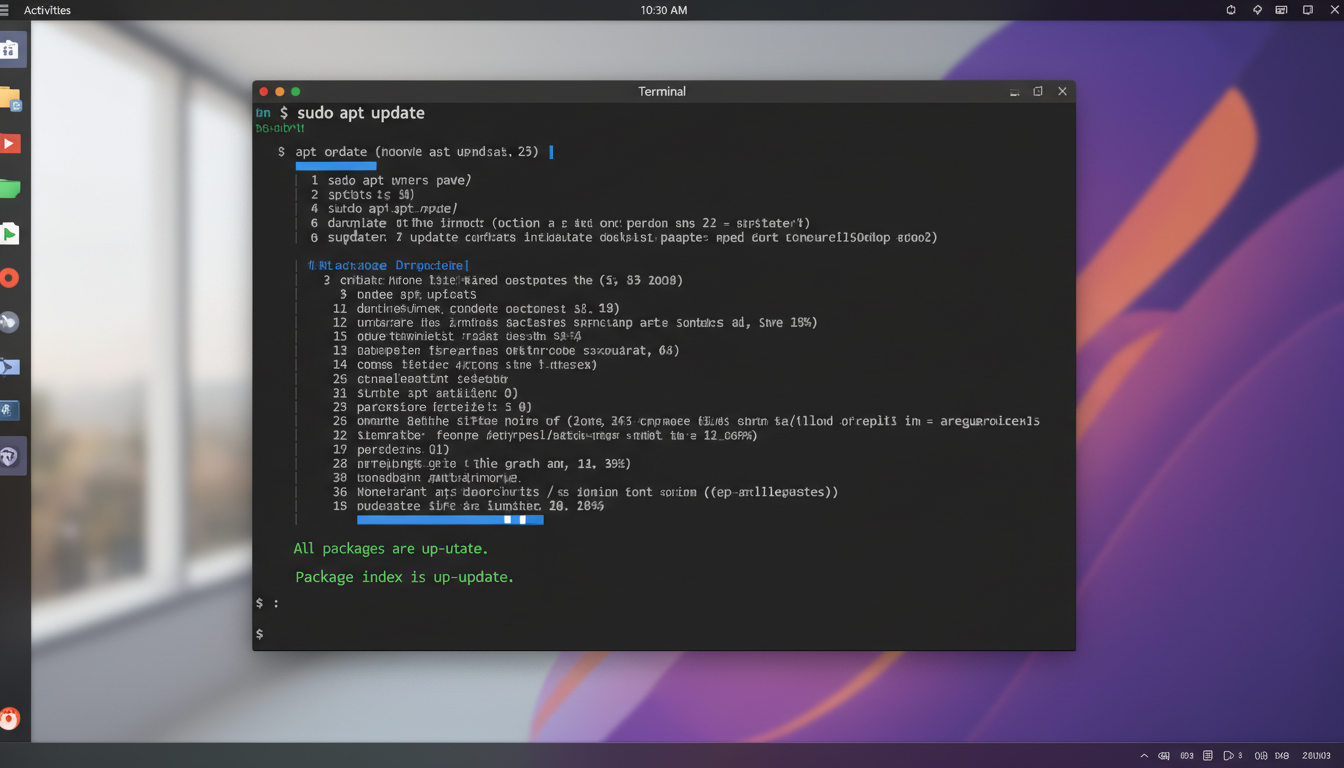Click 'Package index is up-update.' message
This screenshot has height=768, width=1344.
click(404, 578)
